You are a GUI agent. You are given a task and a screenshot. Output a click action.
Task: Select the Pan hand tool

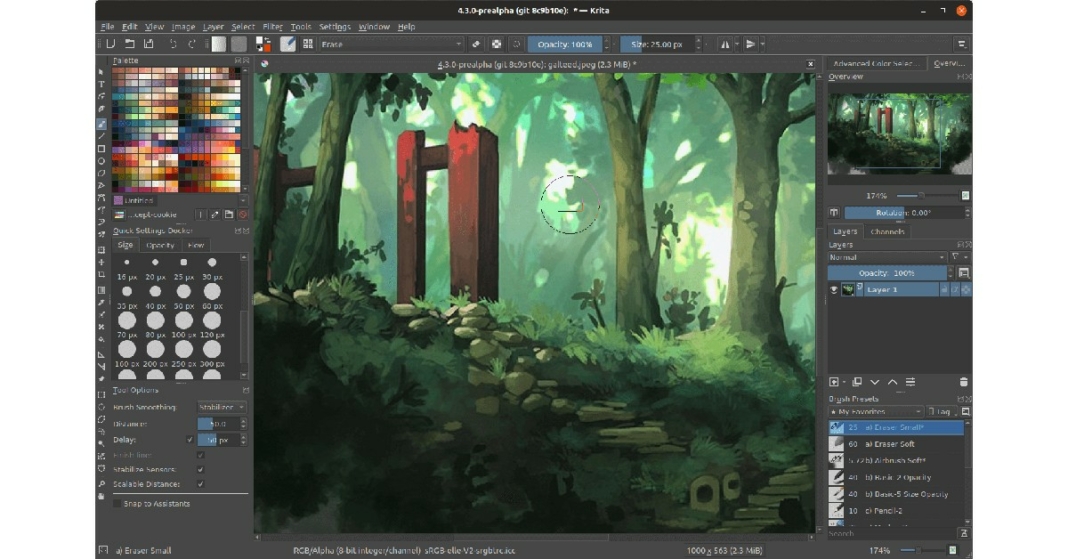[x=101, y=496]
